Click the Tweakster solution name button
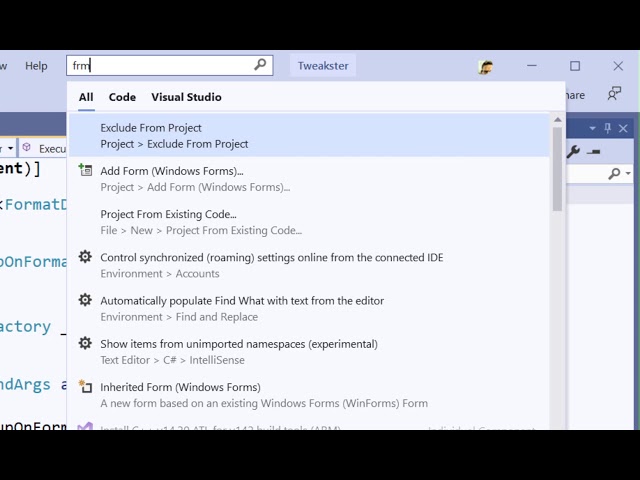The height and width of the screenshot is (480, 640). coord(323,66)
